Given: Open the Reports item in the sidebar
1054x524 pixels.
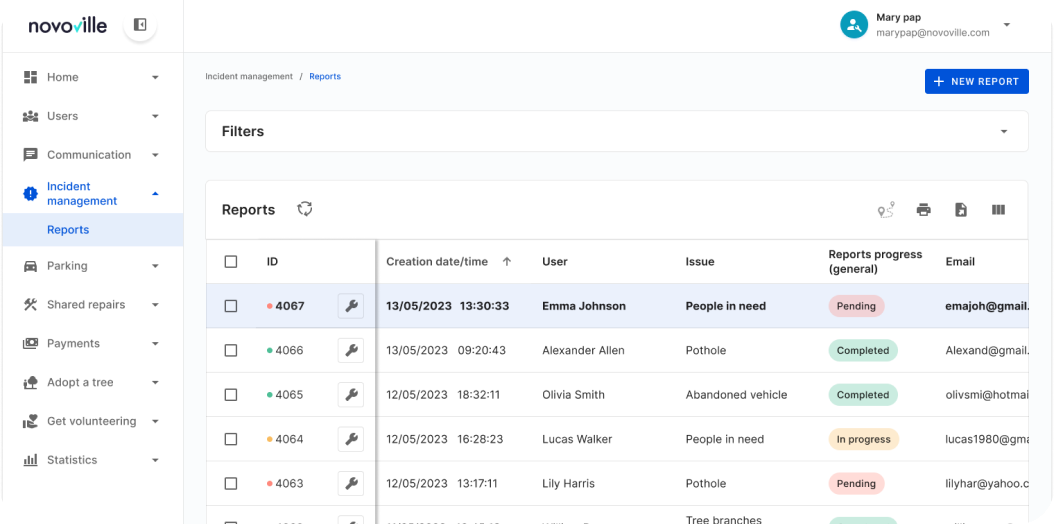Looking at the screenshot, I should 68,230.
